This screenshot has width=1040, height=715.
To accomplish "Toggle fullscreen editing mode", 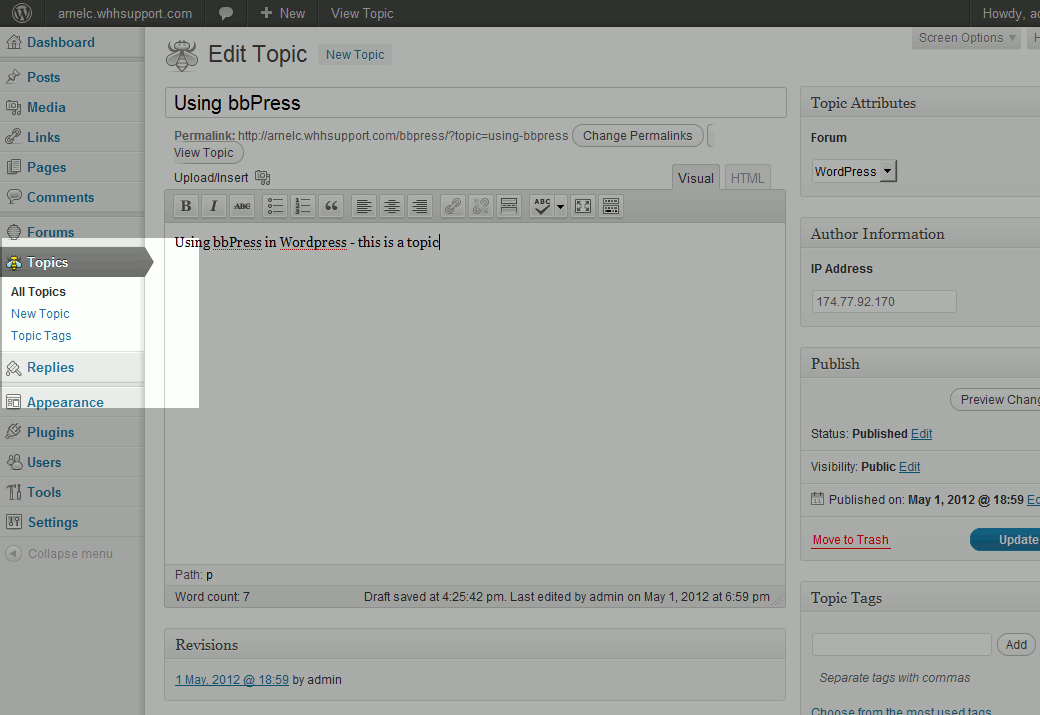I will tap(583, 206).
